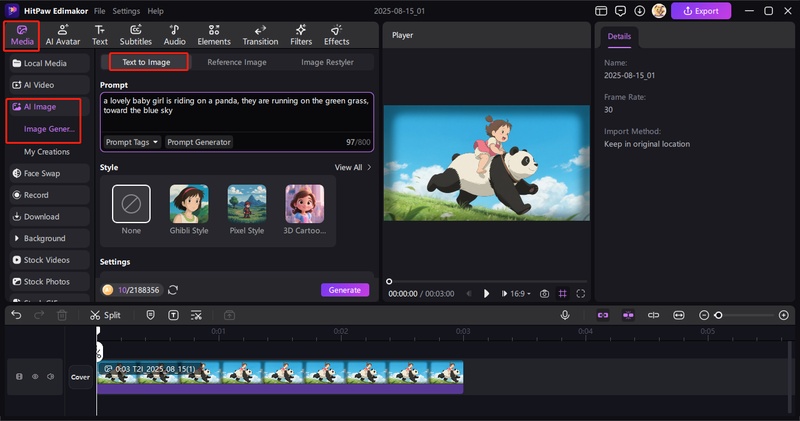Select Local Media in the sidebar
The width and height of the screenshot is (800, 421).
point(49,63)
